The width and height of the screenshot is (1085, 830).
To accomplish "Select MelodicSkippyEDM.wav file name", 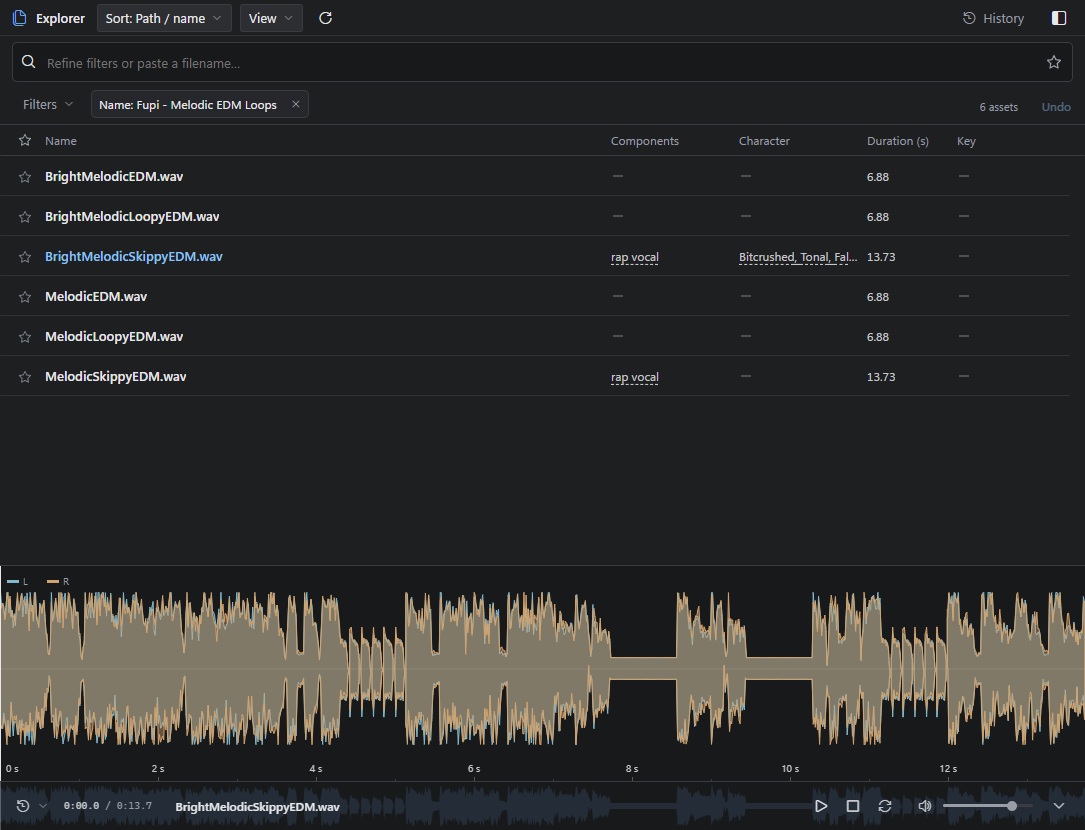I will point(116,377).
